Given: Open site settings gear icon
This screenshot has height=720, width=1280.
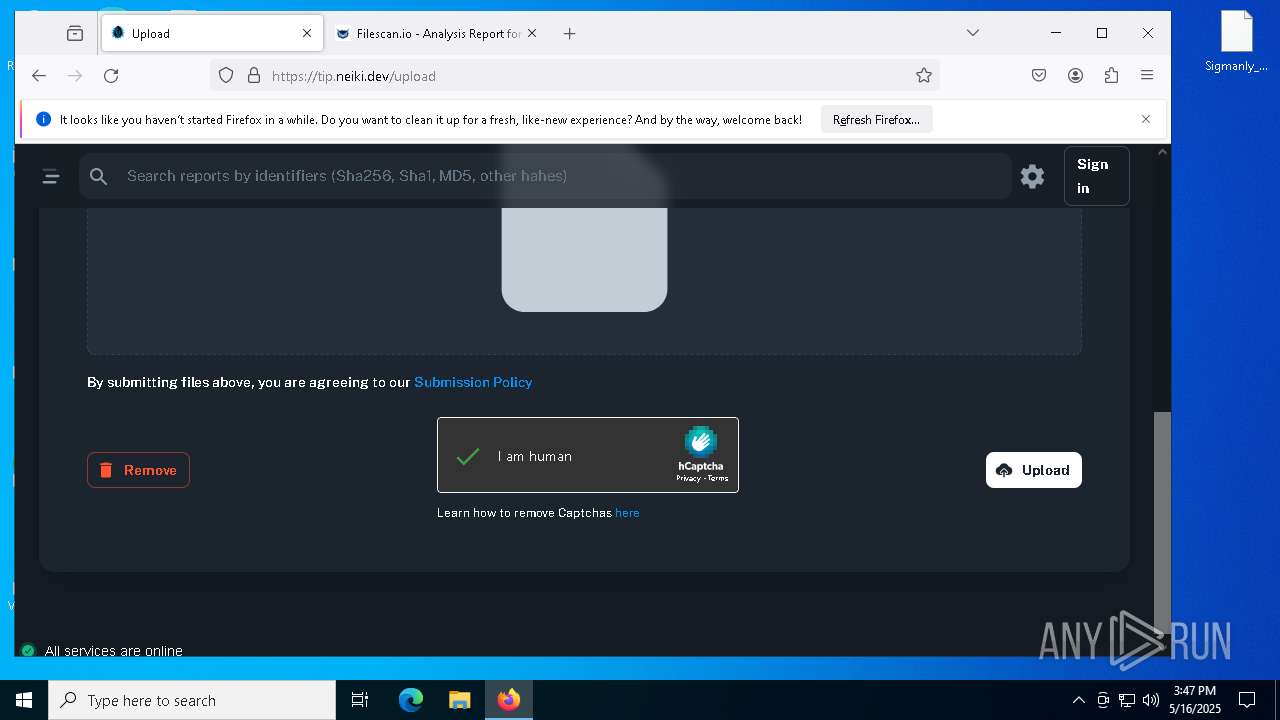Looking at the screenshot, I should (x=1032, y=177).
